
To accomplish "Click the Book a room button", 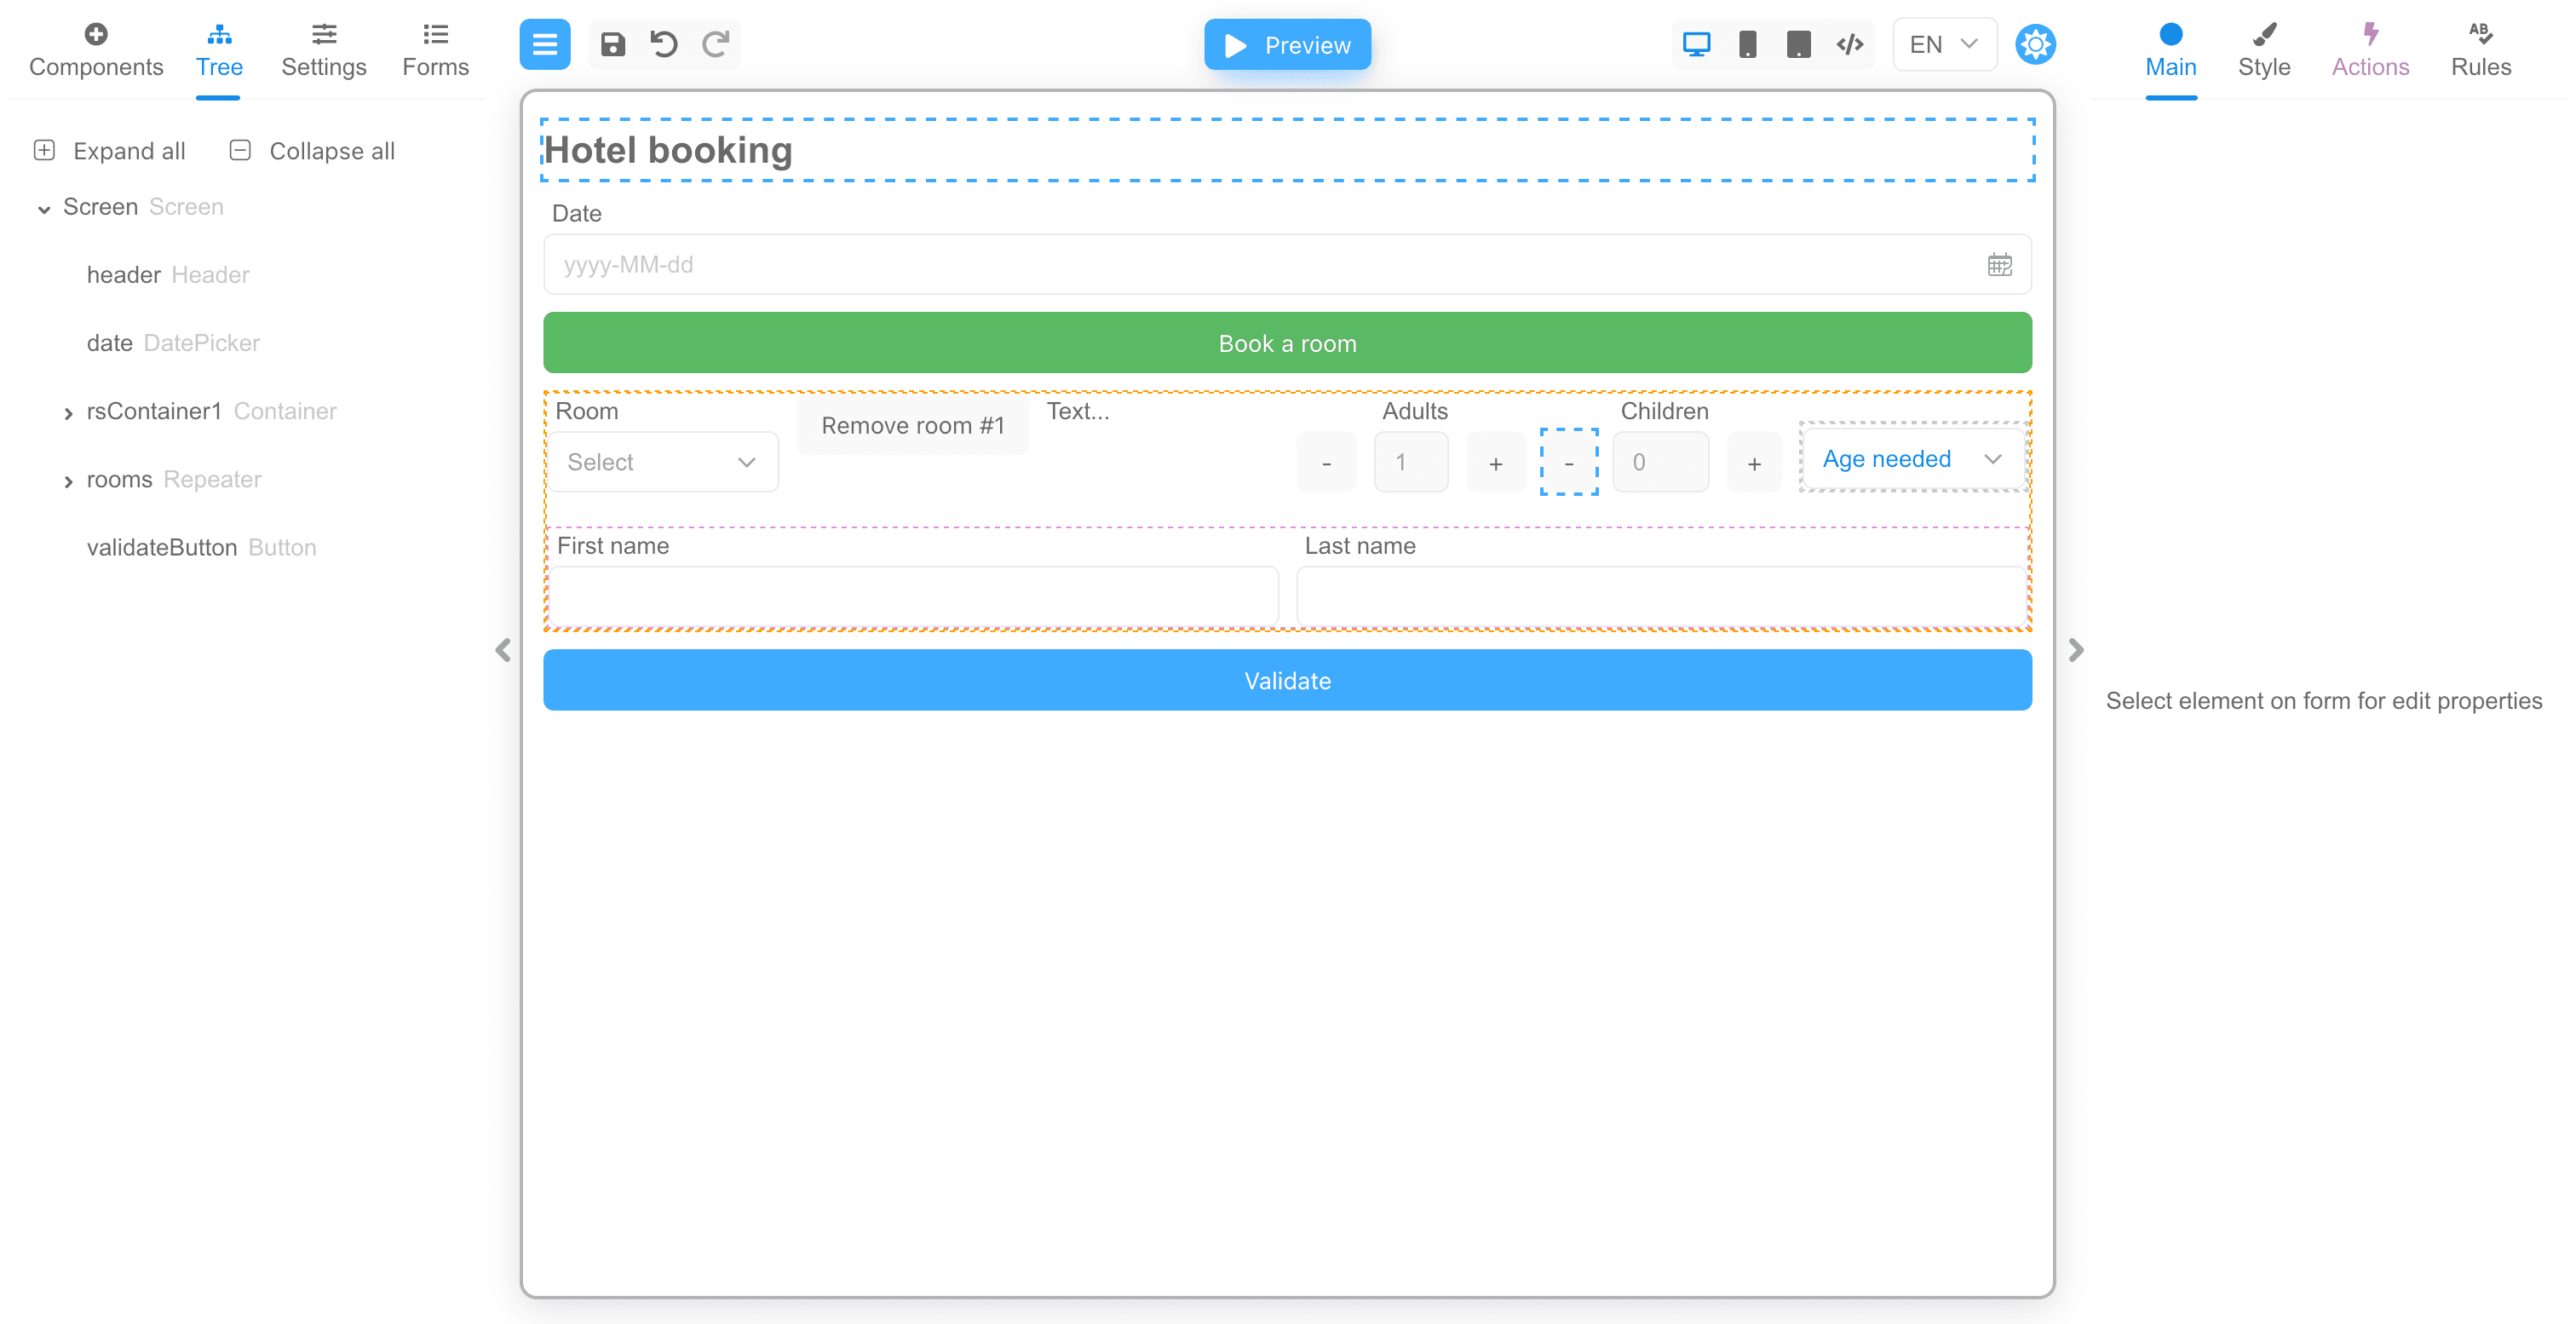I will [x=1286, y=343].
